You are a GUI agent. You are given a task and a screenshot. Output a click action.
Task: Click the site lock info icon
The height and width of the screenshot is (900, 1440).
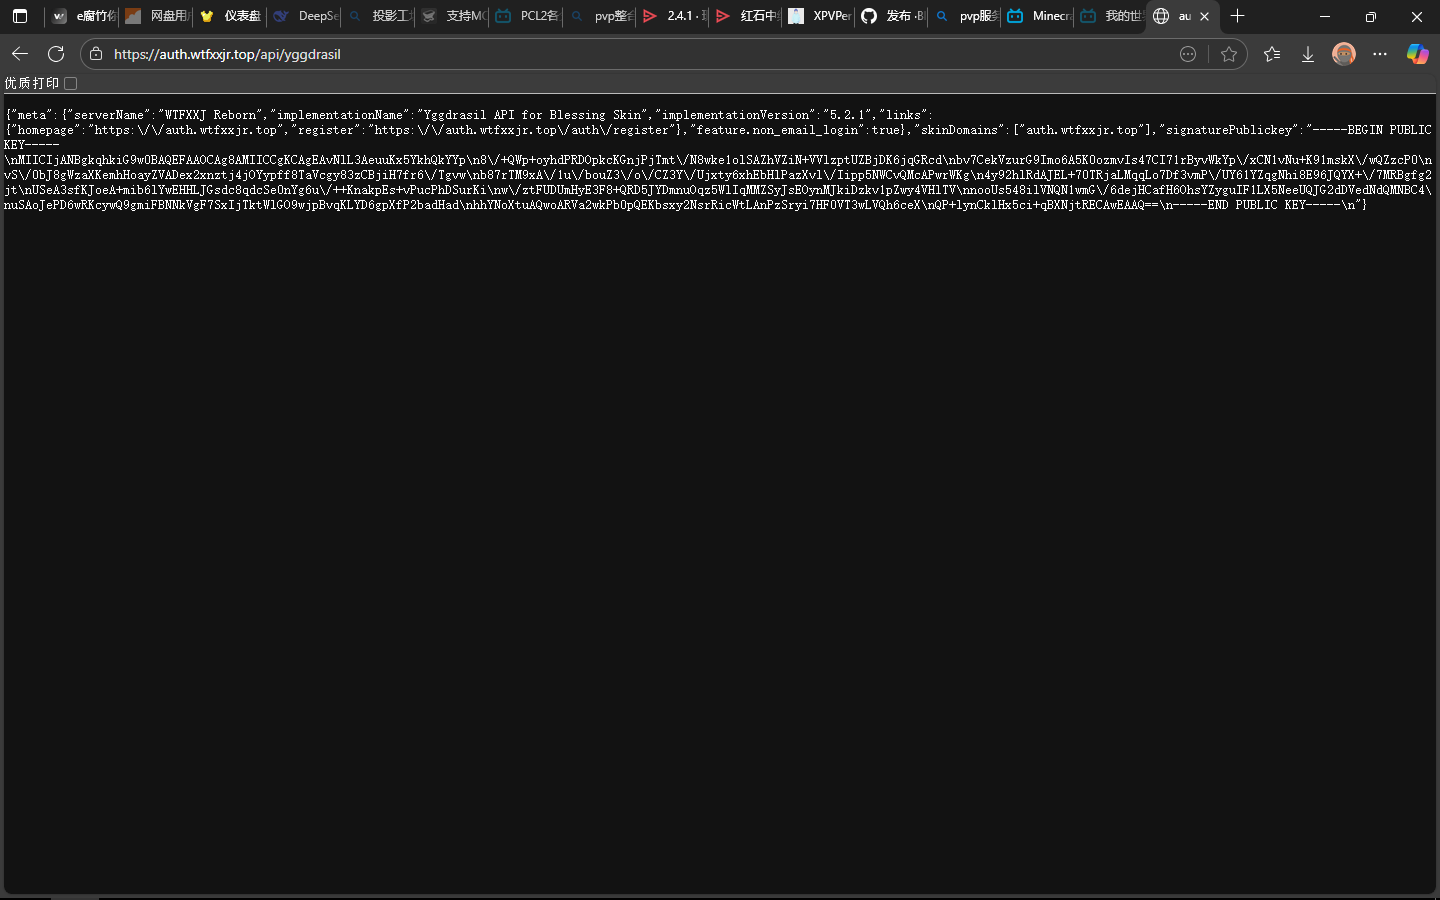[96, 54]
